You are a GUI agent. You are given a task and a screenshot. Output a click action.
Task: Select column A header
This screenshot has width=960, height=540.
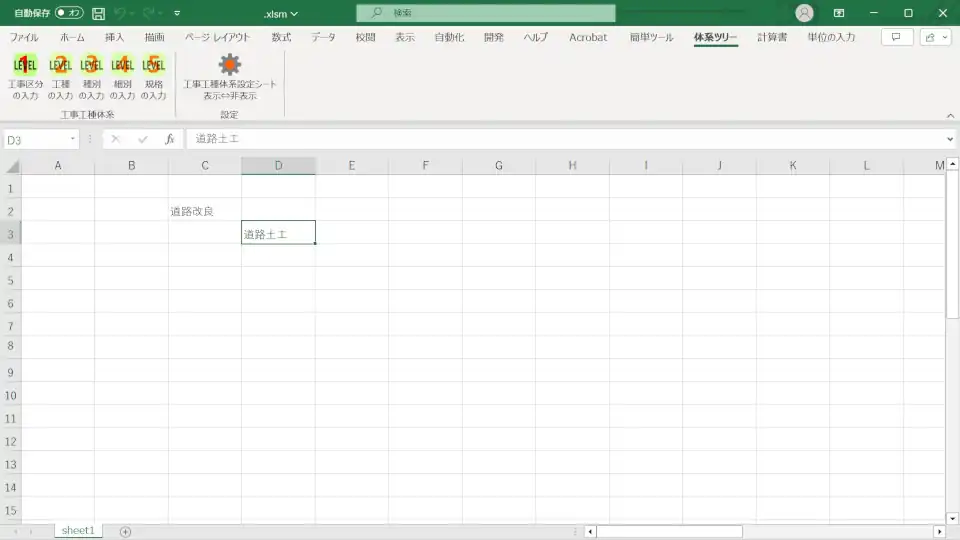coord(58,166)
